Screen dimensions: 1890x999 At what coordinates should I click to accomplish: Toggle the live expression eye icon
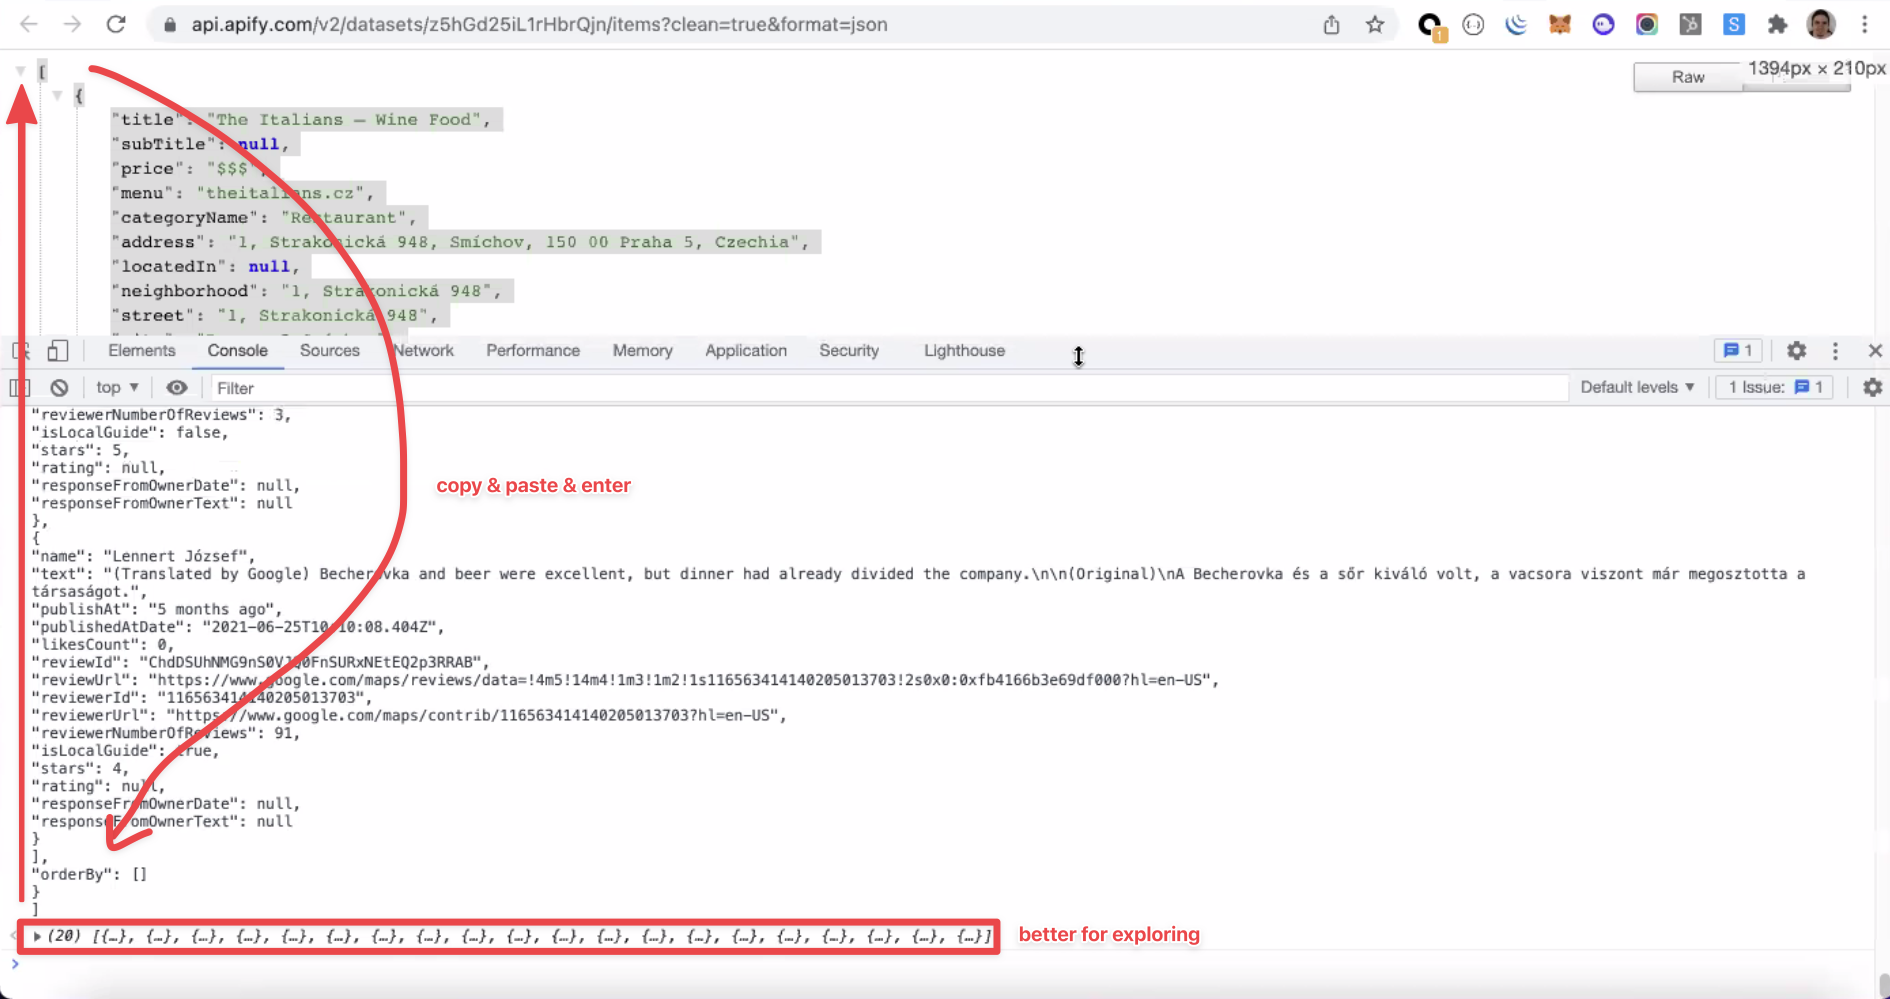[177, 387]
